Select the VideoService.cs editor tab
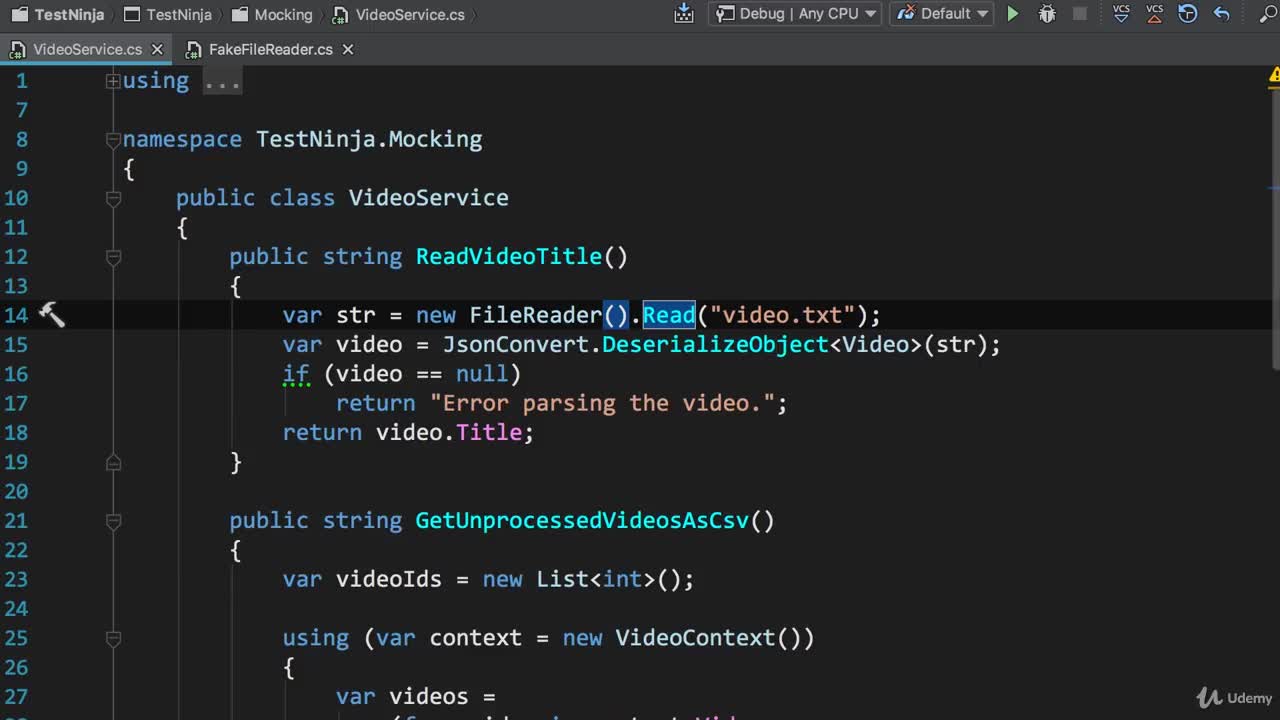1280x720 pixels. point(87,49)
